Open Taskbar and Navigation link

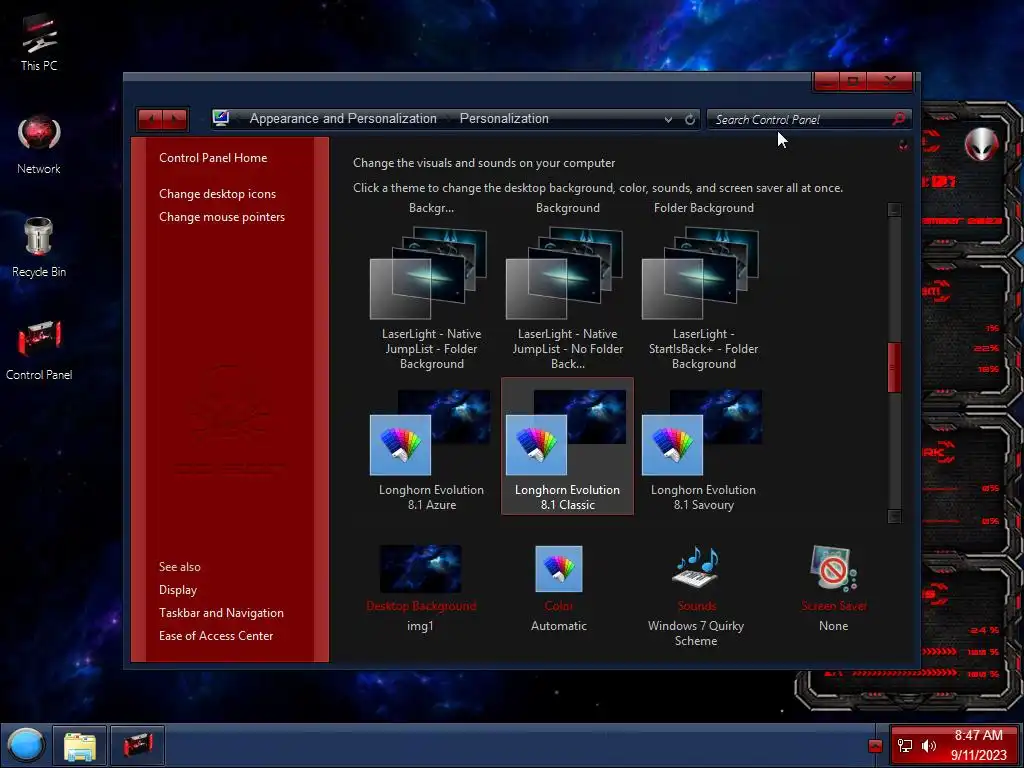pyautogui.click(x=221, y=613)
